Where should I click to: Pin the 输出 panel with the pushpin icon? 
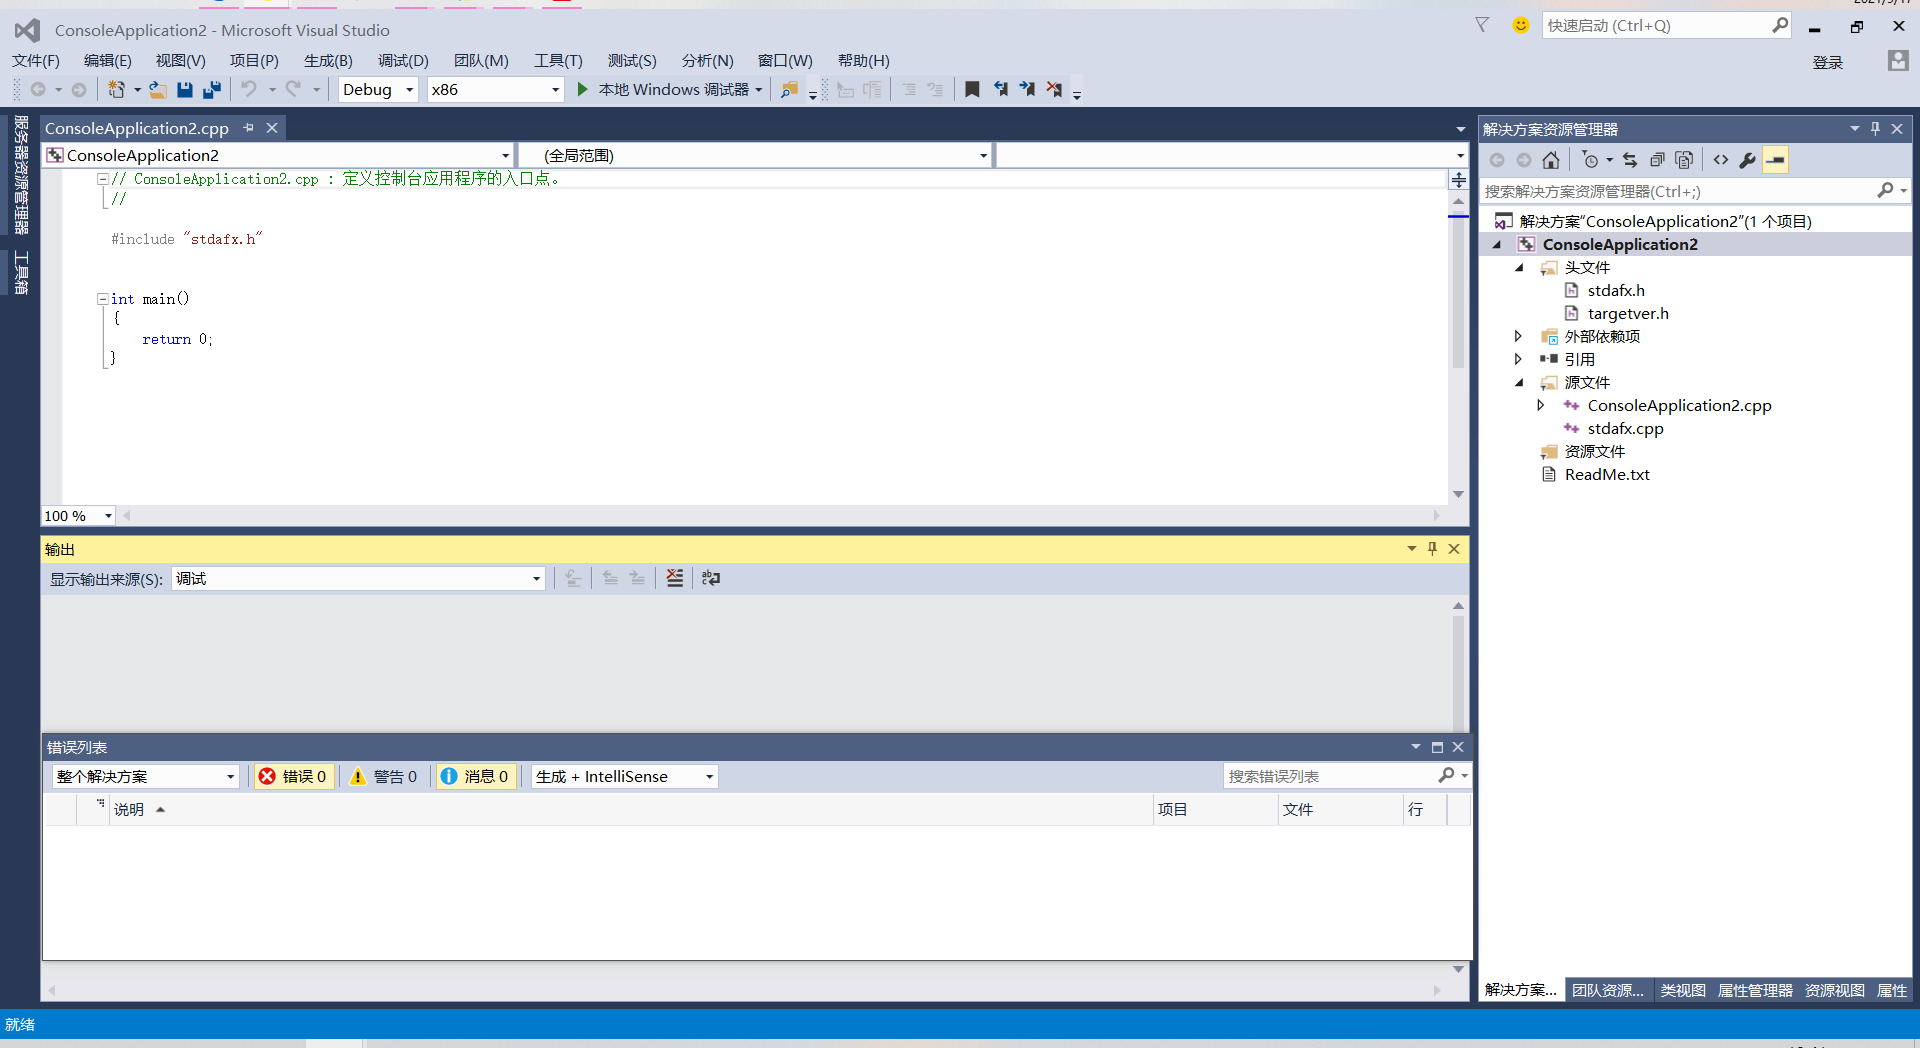pos(1432,548)
